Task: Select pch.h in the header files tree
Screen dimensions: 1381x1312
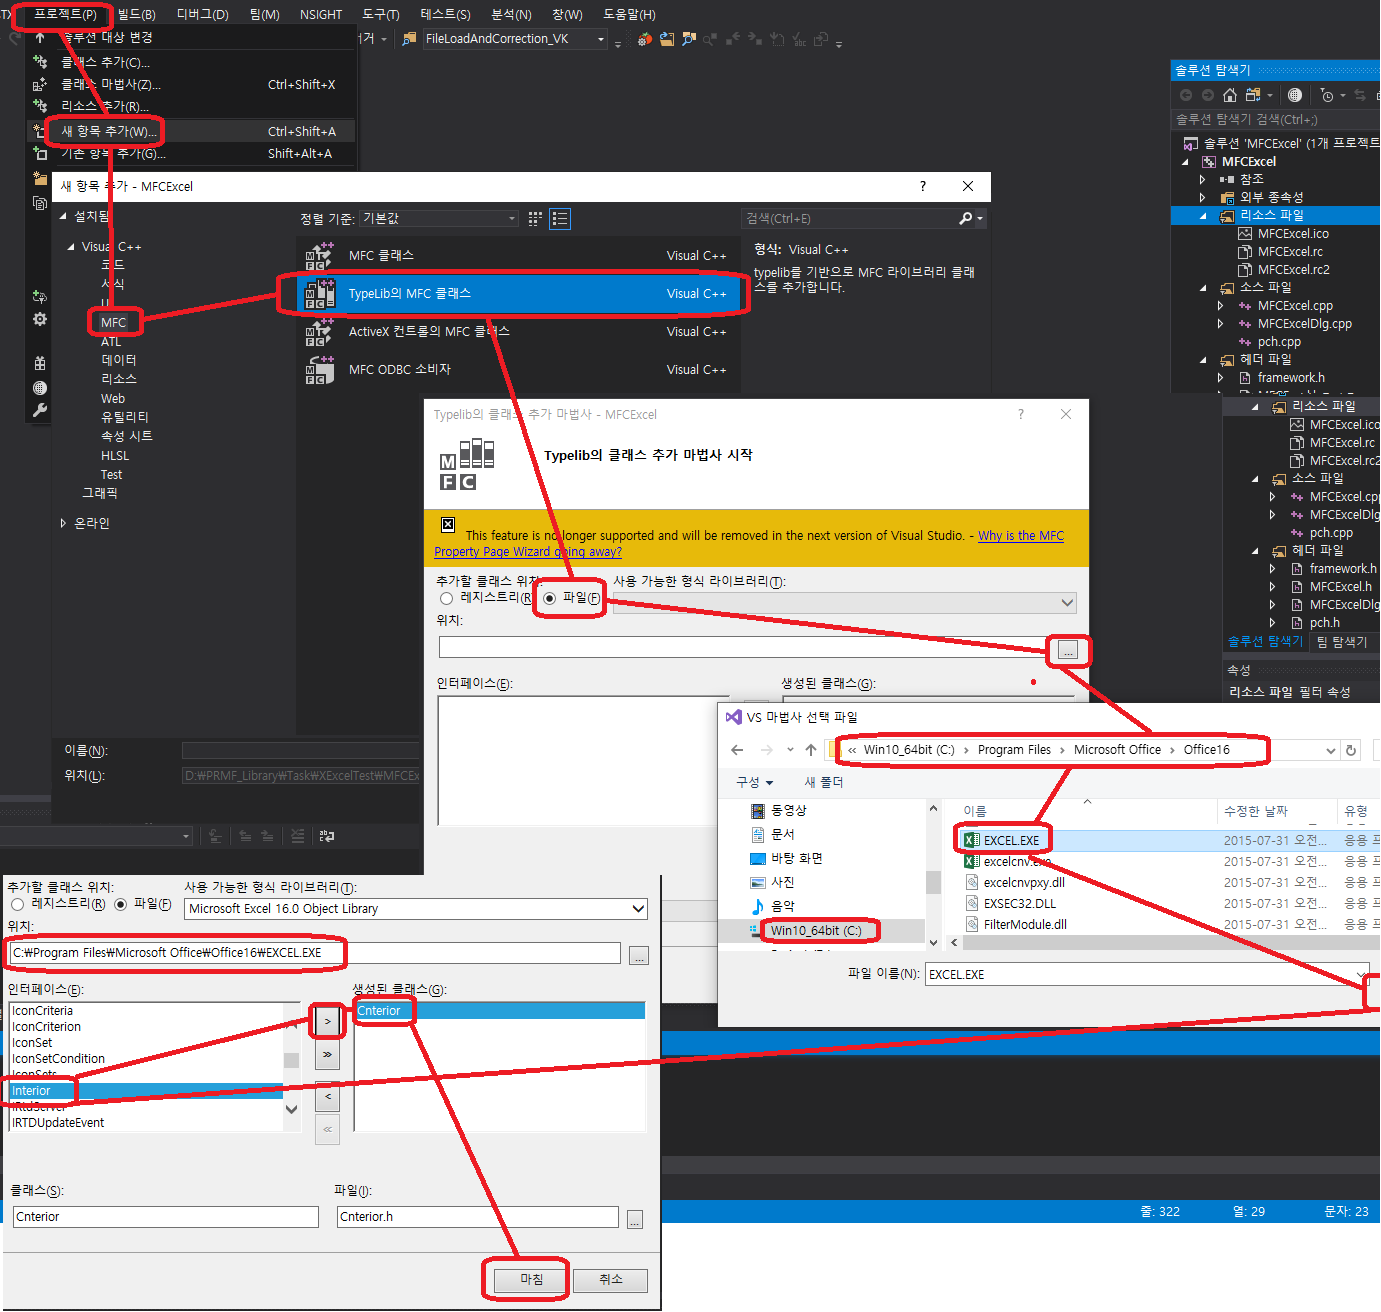Action: pyautogui.click(x=1325, y=623)
